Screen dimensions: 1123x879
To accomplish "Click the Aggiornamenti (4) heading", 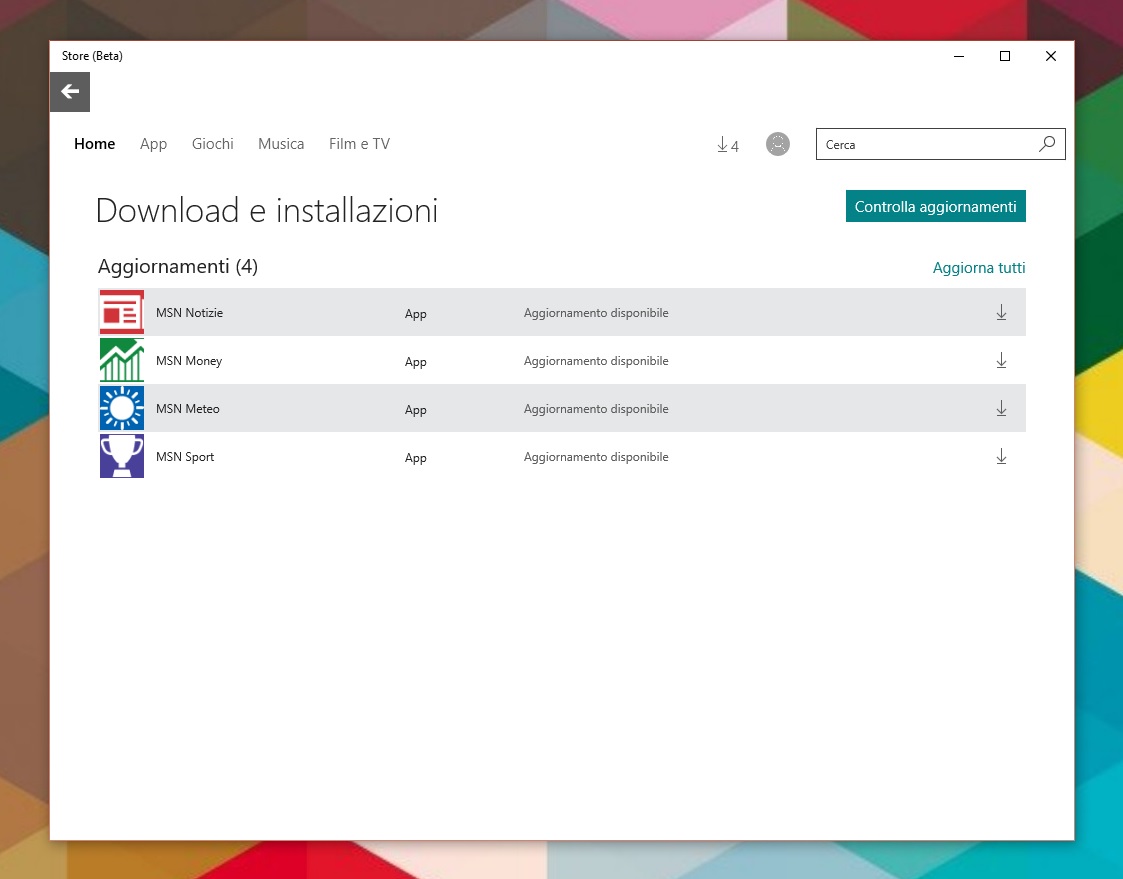I will (x=178, y=266).
